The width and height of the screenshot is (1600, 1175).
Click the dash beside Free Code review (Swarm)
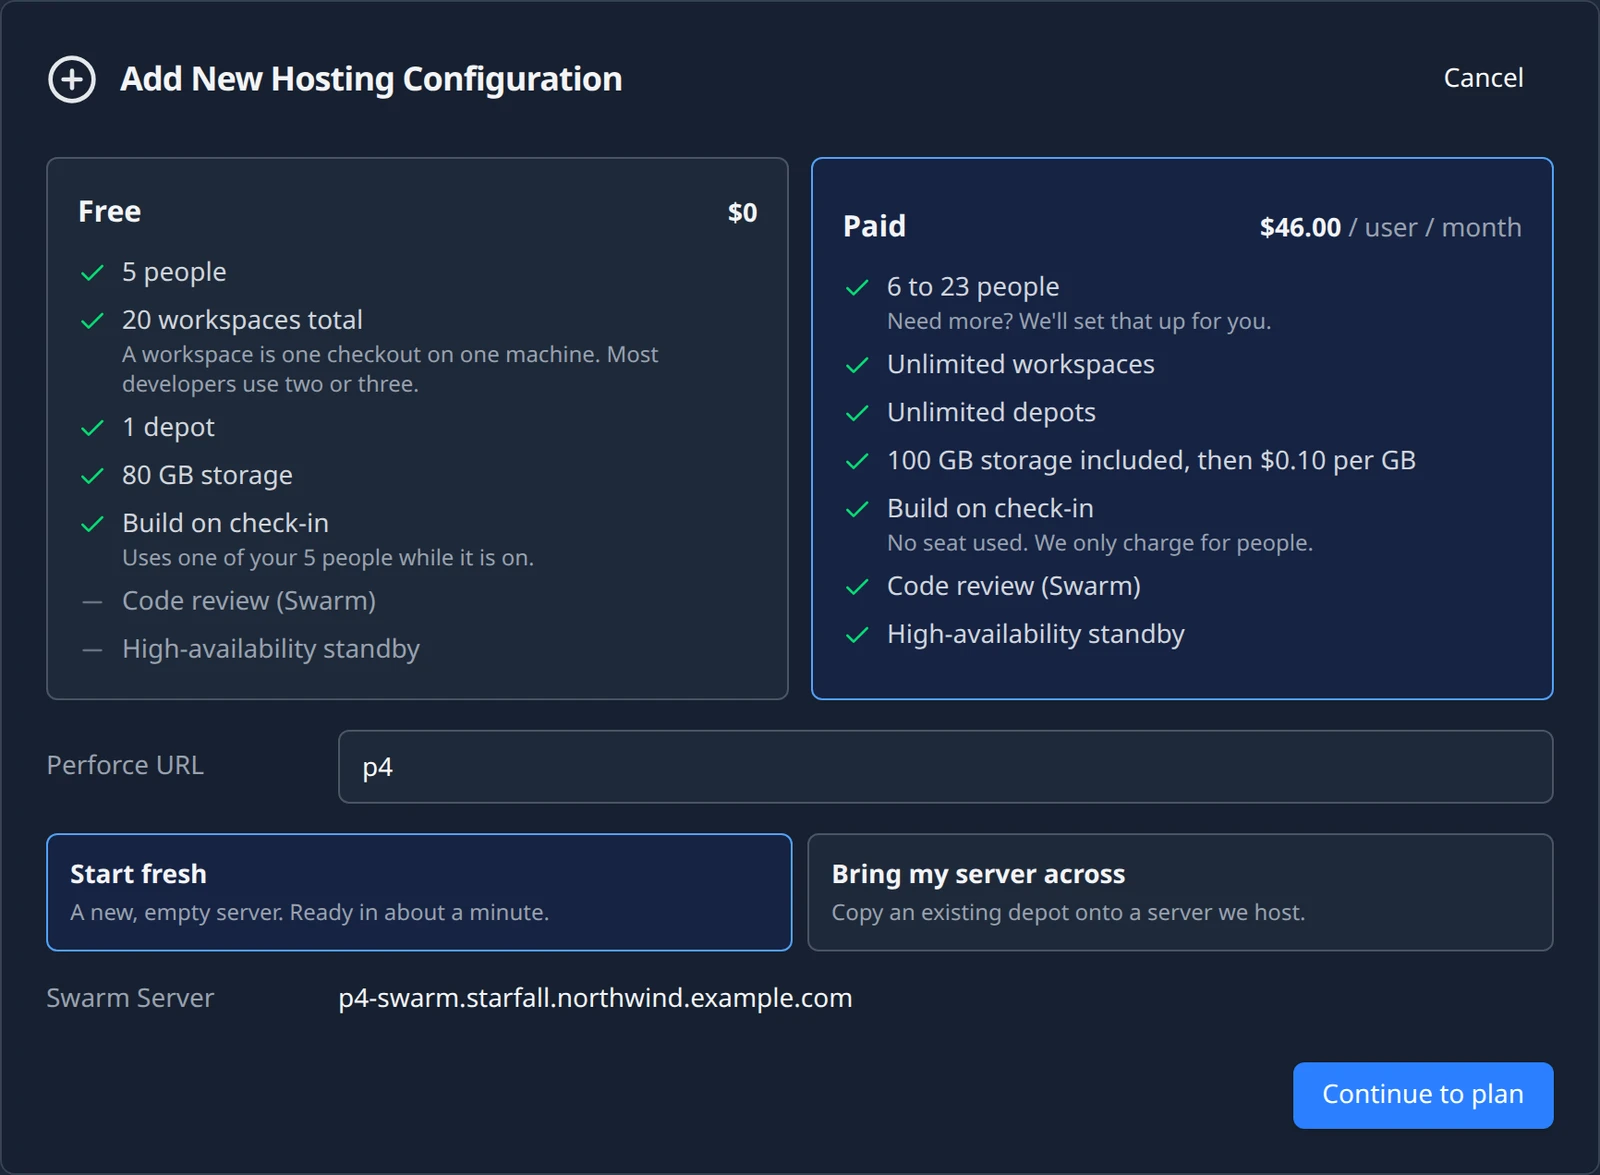92,602
